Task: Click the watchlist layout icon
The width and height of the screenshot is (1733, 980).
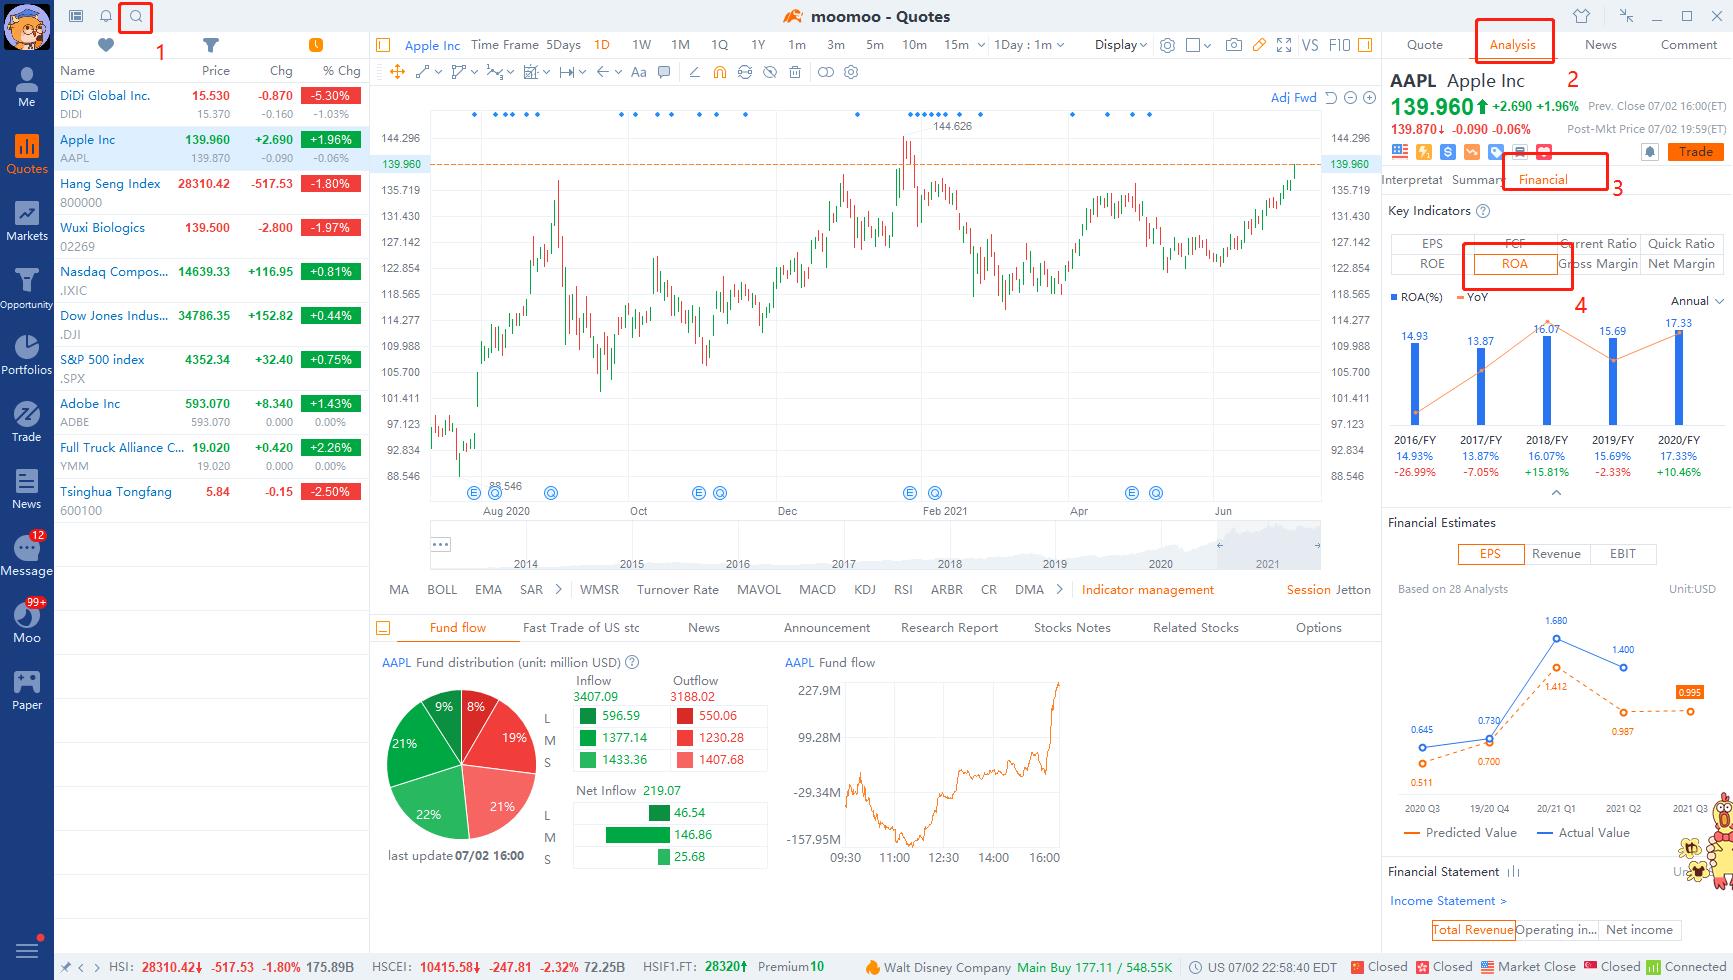Action: (x=76, y=16)
